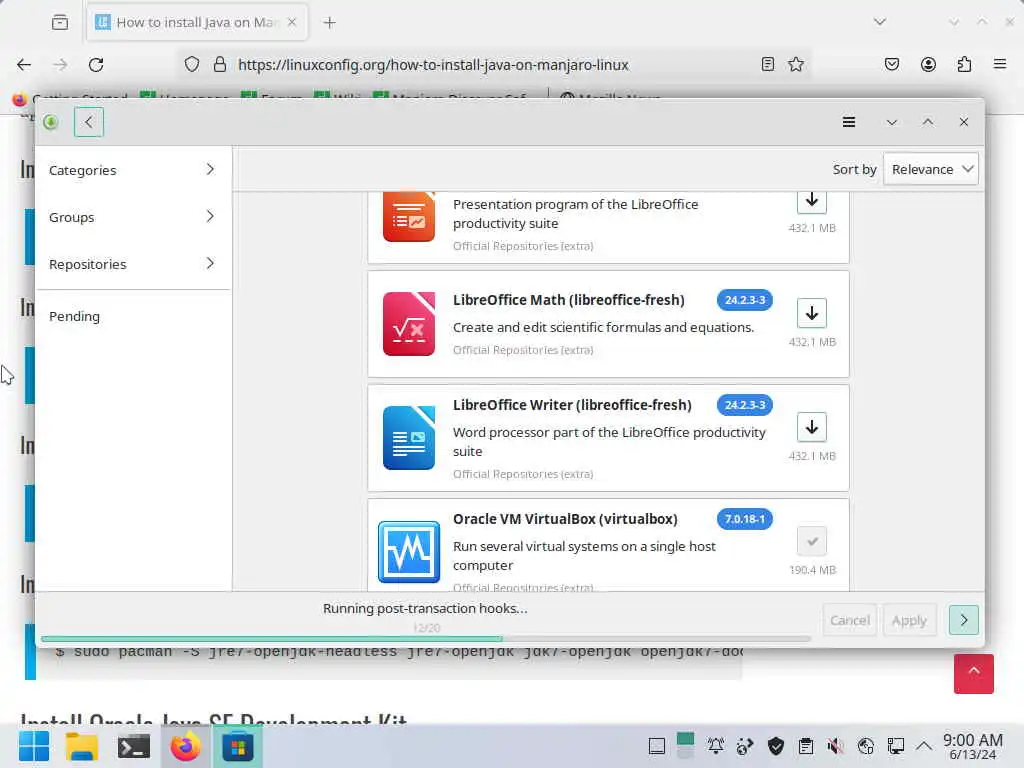Image resolution: width=1024 pixels, height=768 pixels.
Task: Show hidden system tray icons
Action: 923,746
